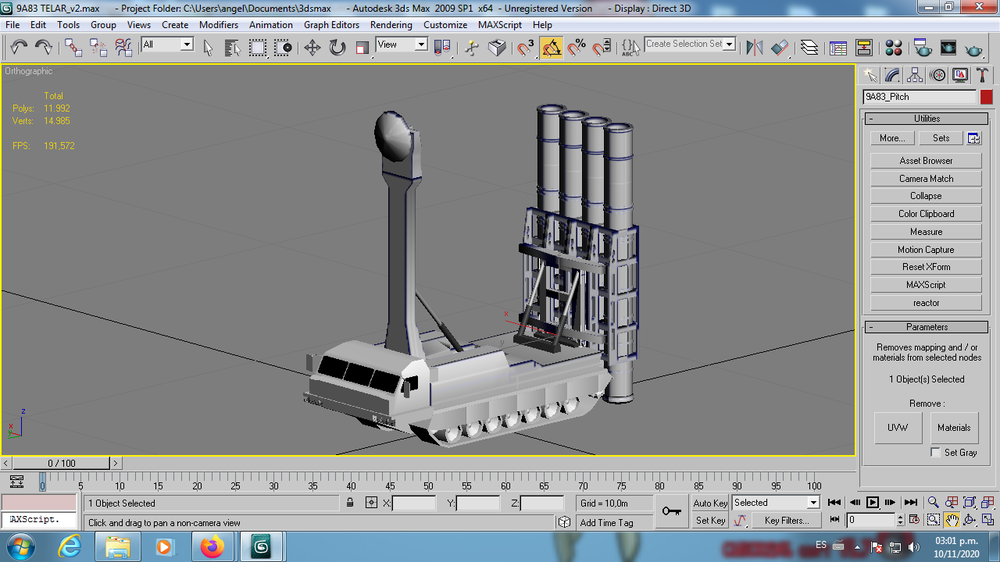Image resolution: width=1000 pixels, height=562 pixels.
Task: Toggle the Auto Key button
Action: [x=710, y=503]
